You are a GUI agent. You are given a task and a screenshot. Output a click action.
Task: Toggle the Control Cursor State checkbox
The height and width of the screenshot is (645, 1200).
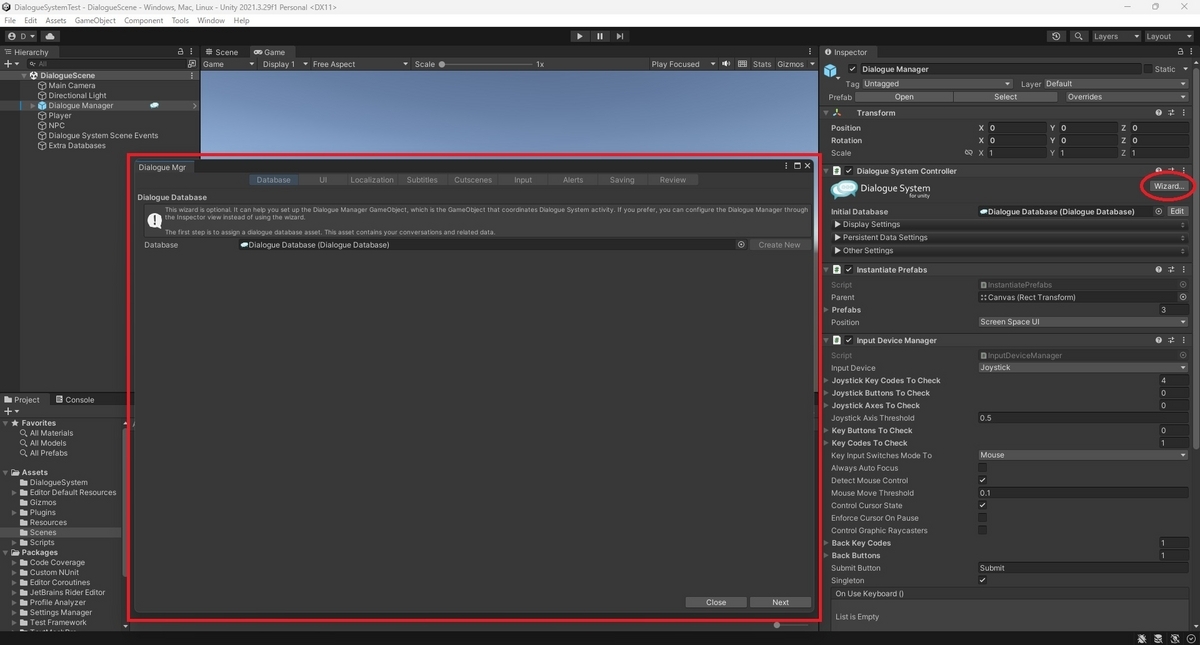click(982, 505)
